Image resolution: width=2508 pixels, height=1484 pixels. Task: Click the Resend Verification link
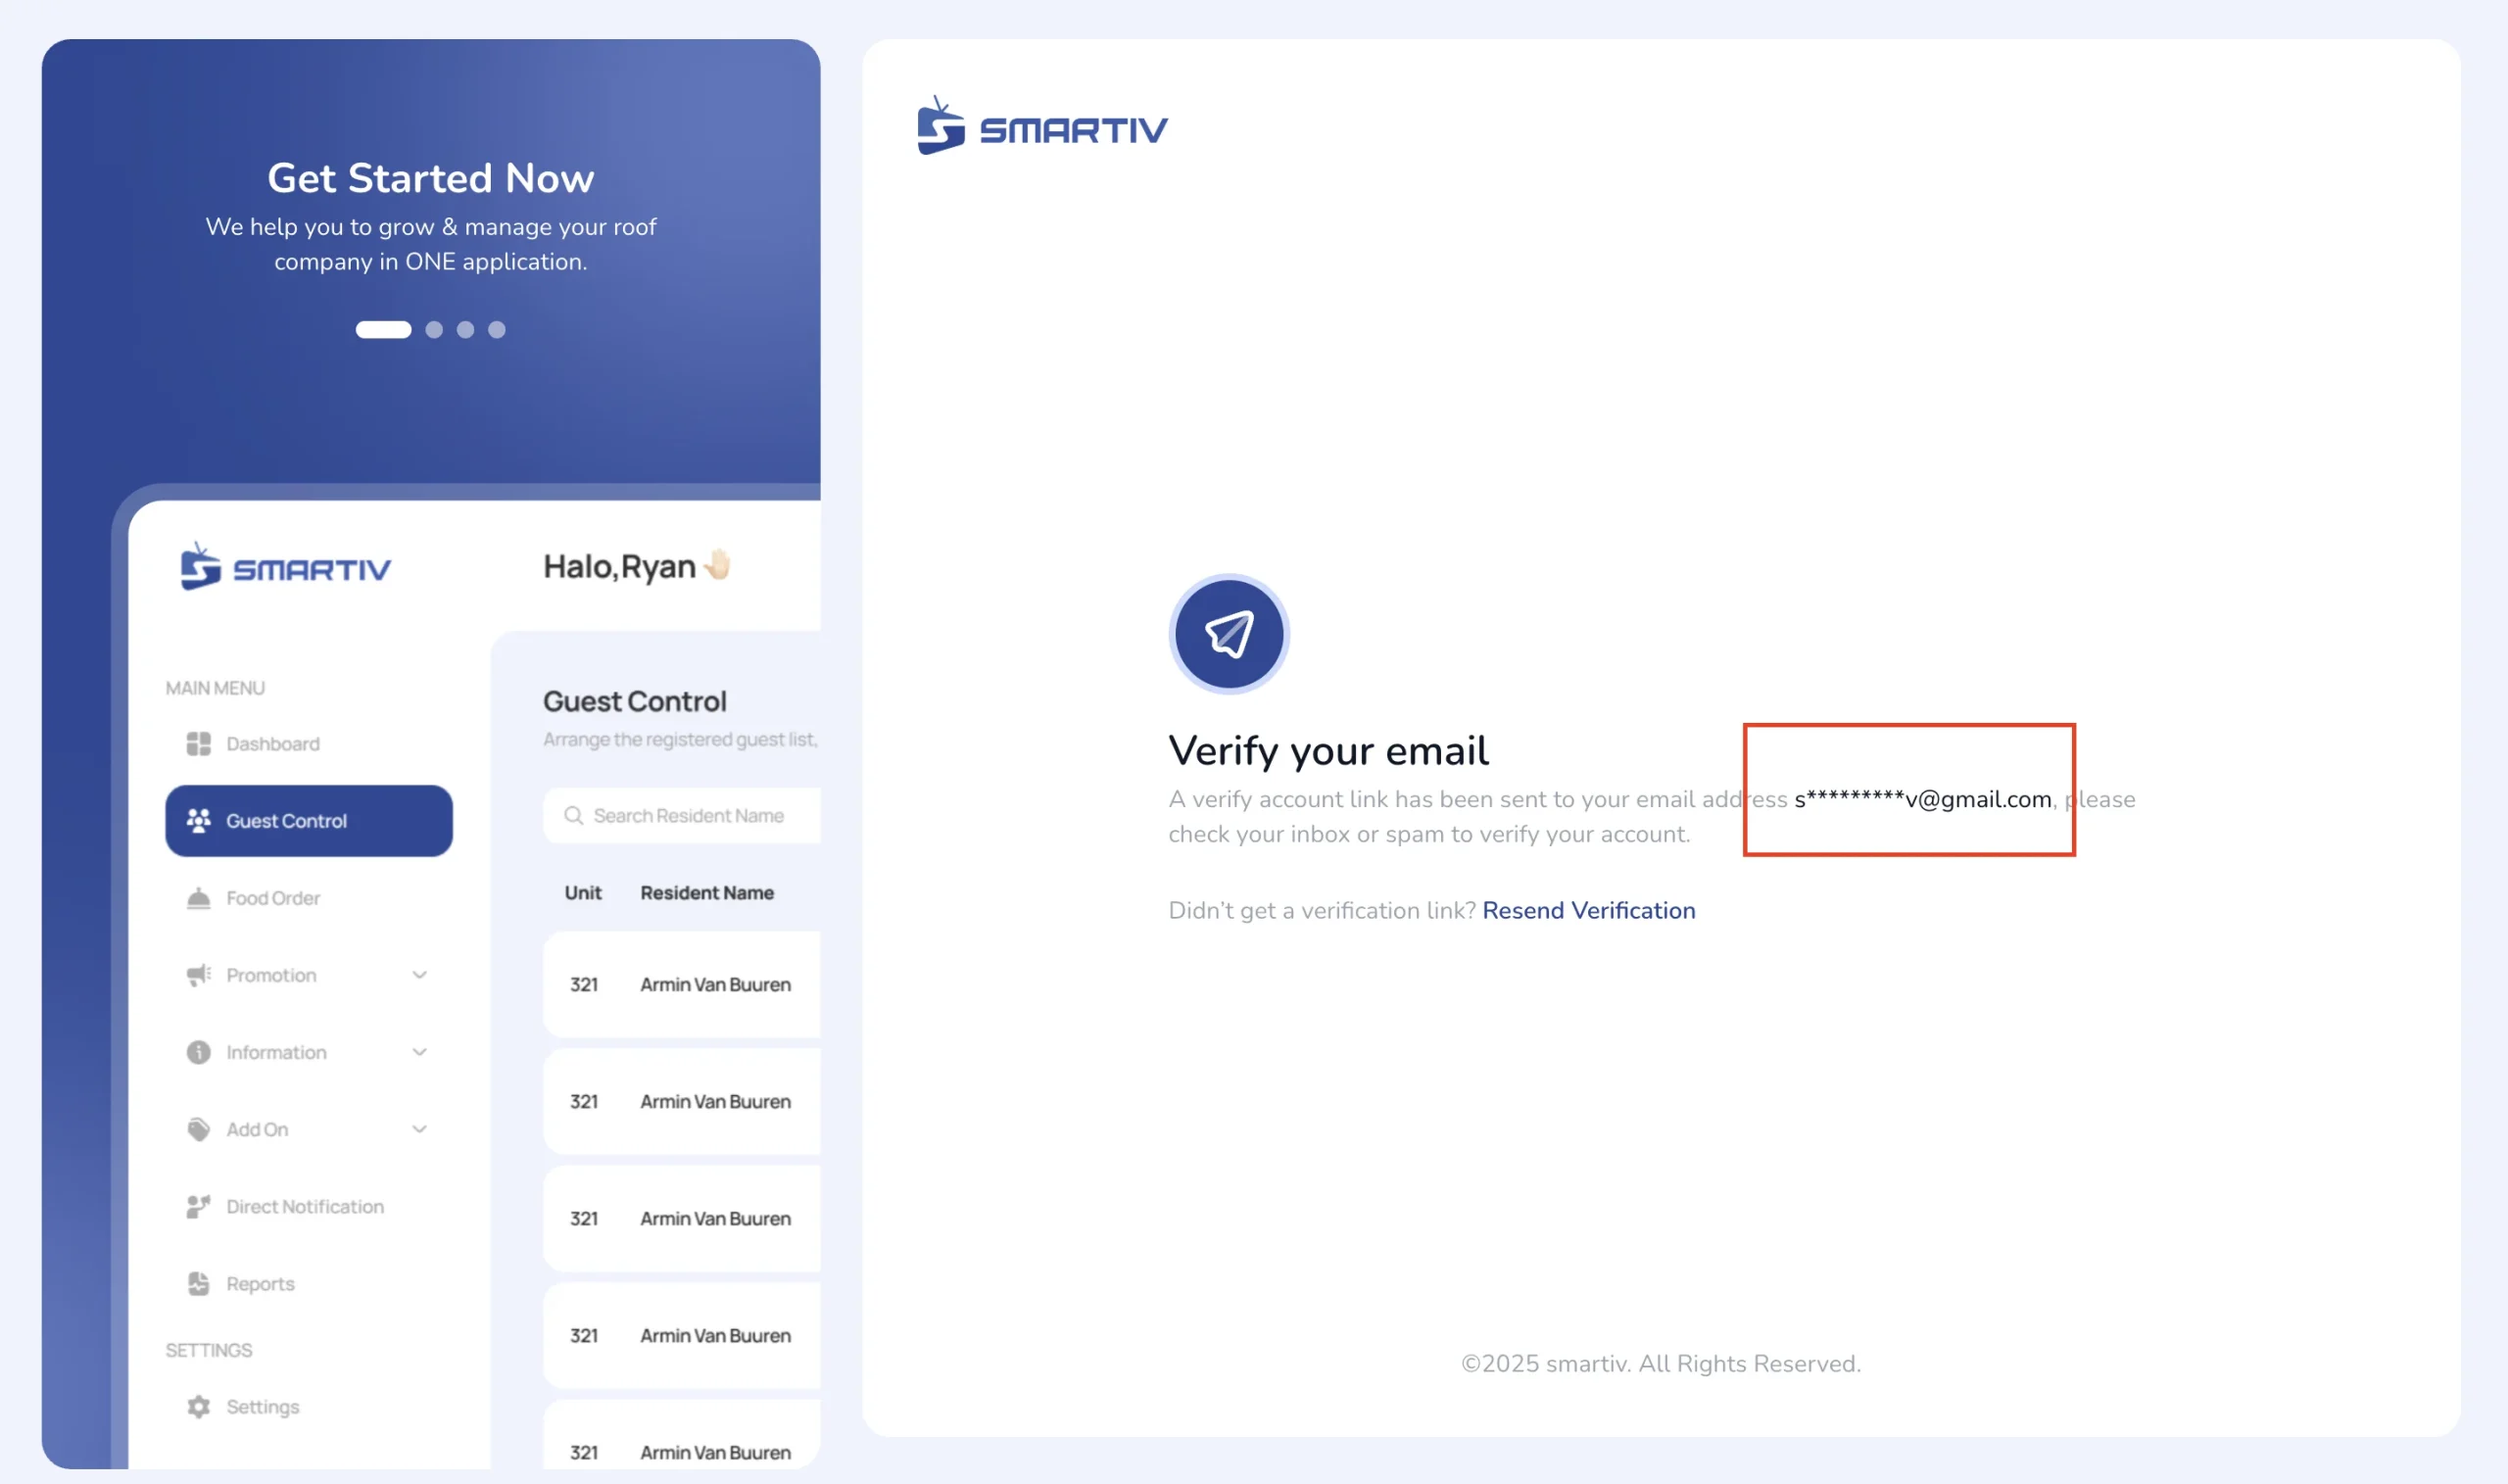point(1588,911)
